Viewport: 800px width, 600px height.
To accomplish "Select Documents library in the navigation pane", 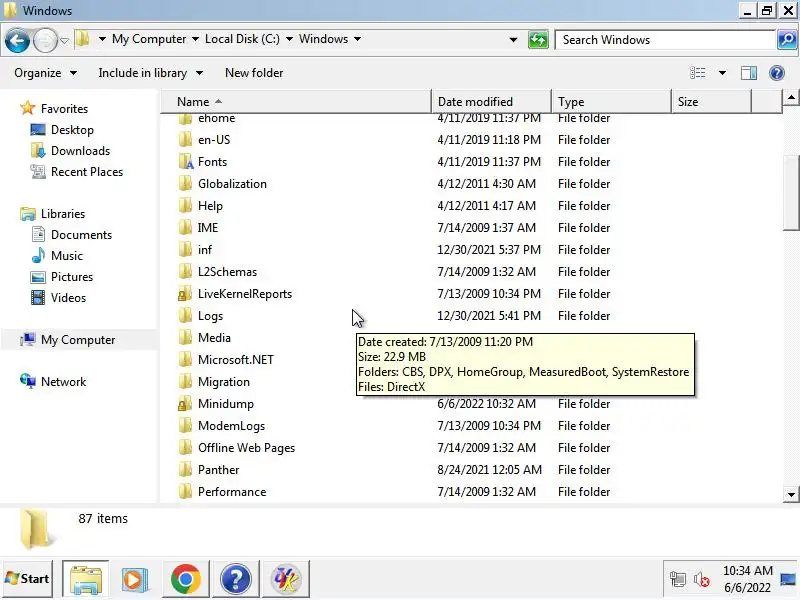I will (81, 235).
